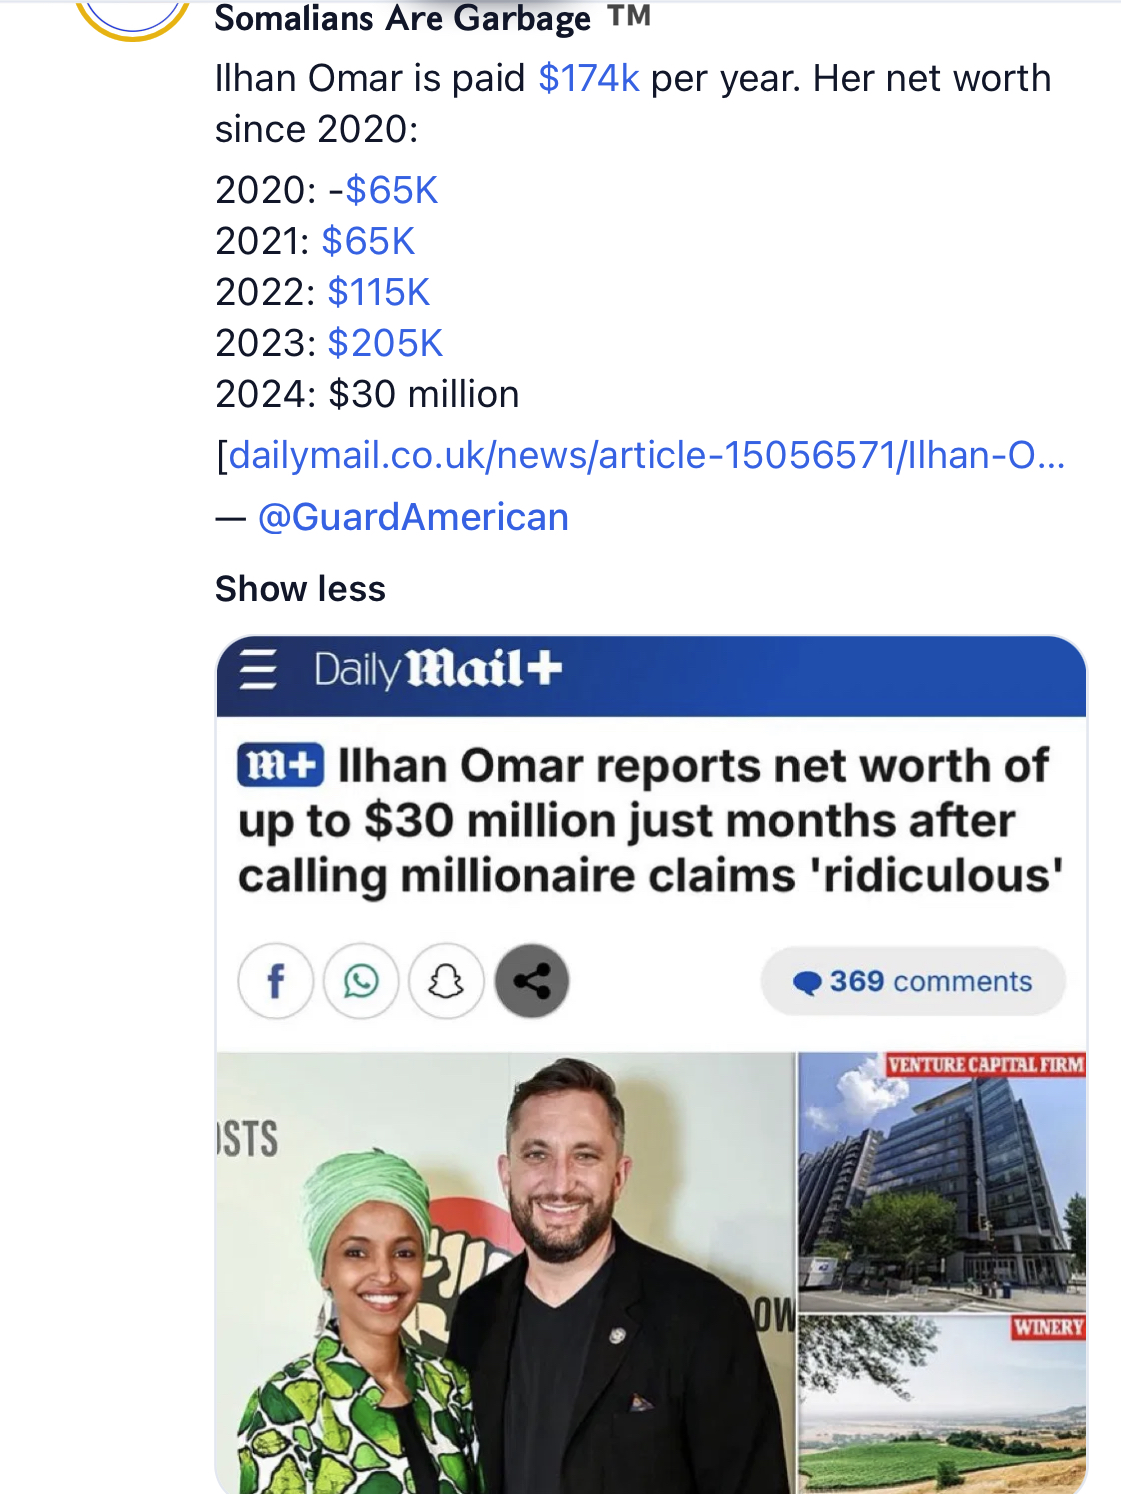Screen dimensions: 1121x1494
Task: Click the $205K link for 2023
Action: (385, 343)
